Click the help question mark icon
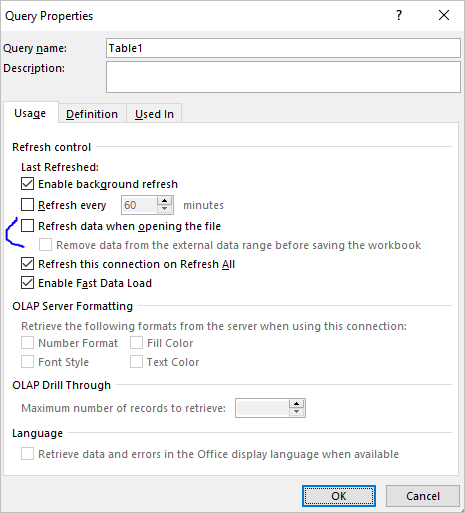The image size is (465, 513). click(x=399, y=15)
